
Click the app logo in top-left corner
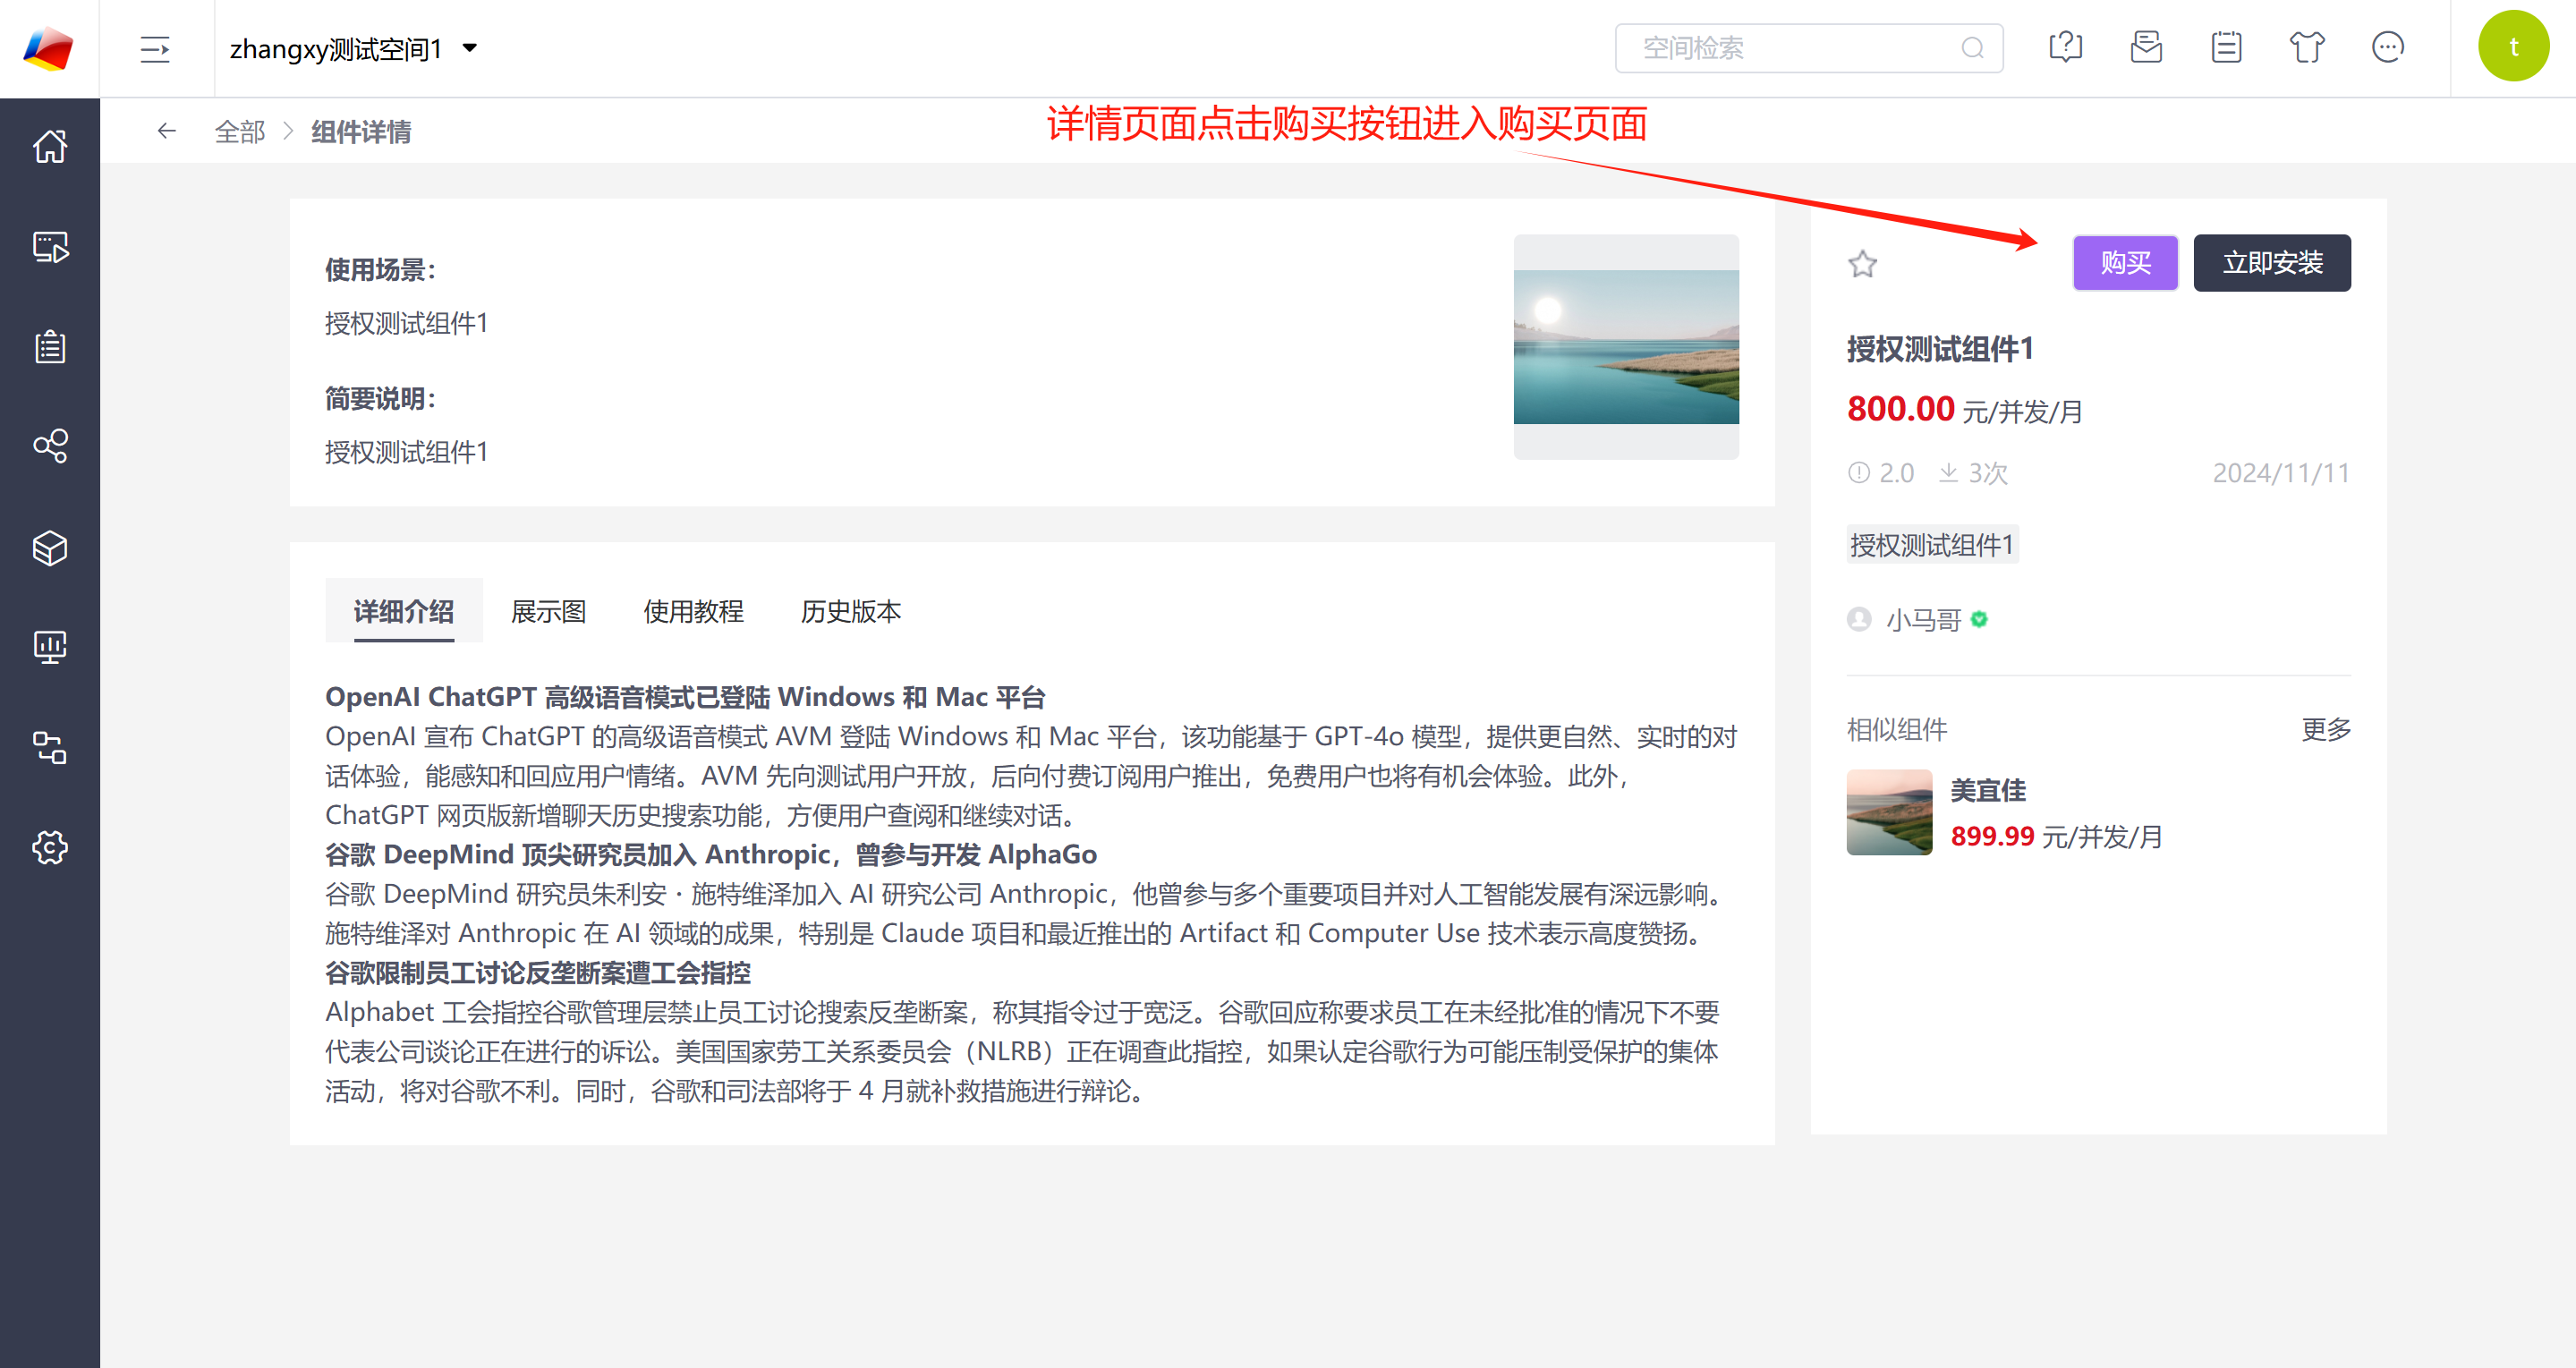[x=49, y=48]
